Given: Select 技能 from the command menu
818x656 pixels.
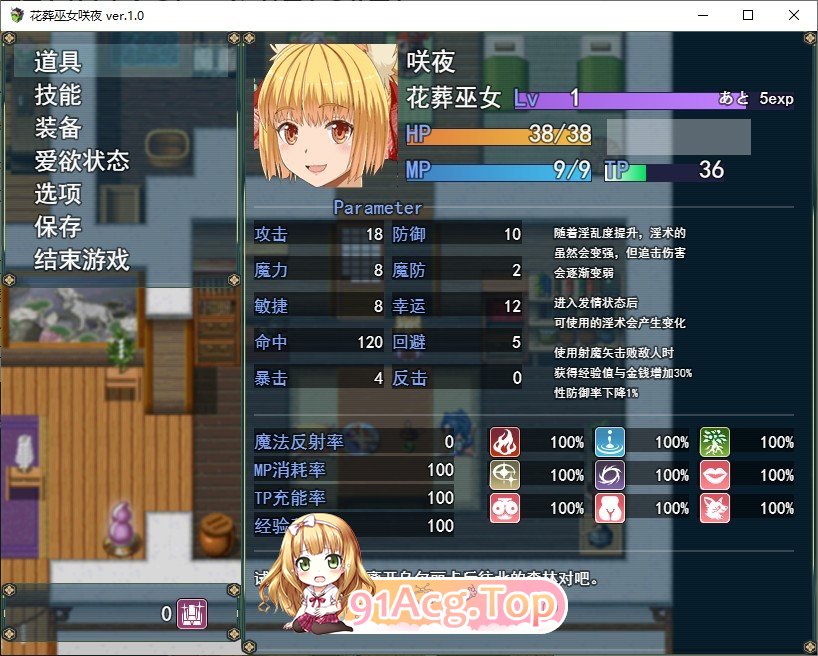Looking at the screenshot, I should [58, 95].
